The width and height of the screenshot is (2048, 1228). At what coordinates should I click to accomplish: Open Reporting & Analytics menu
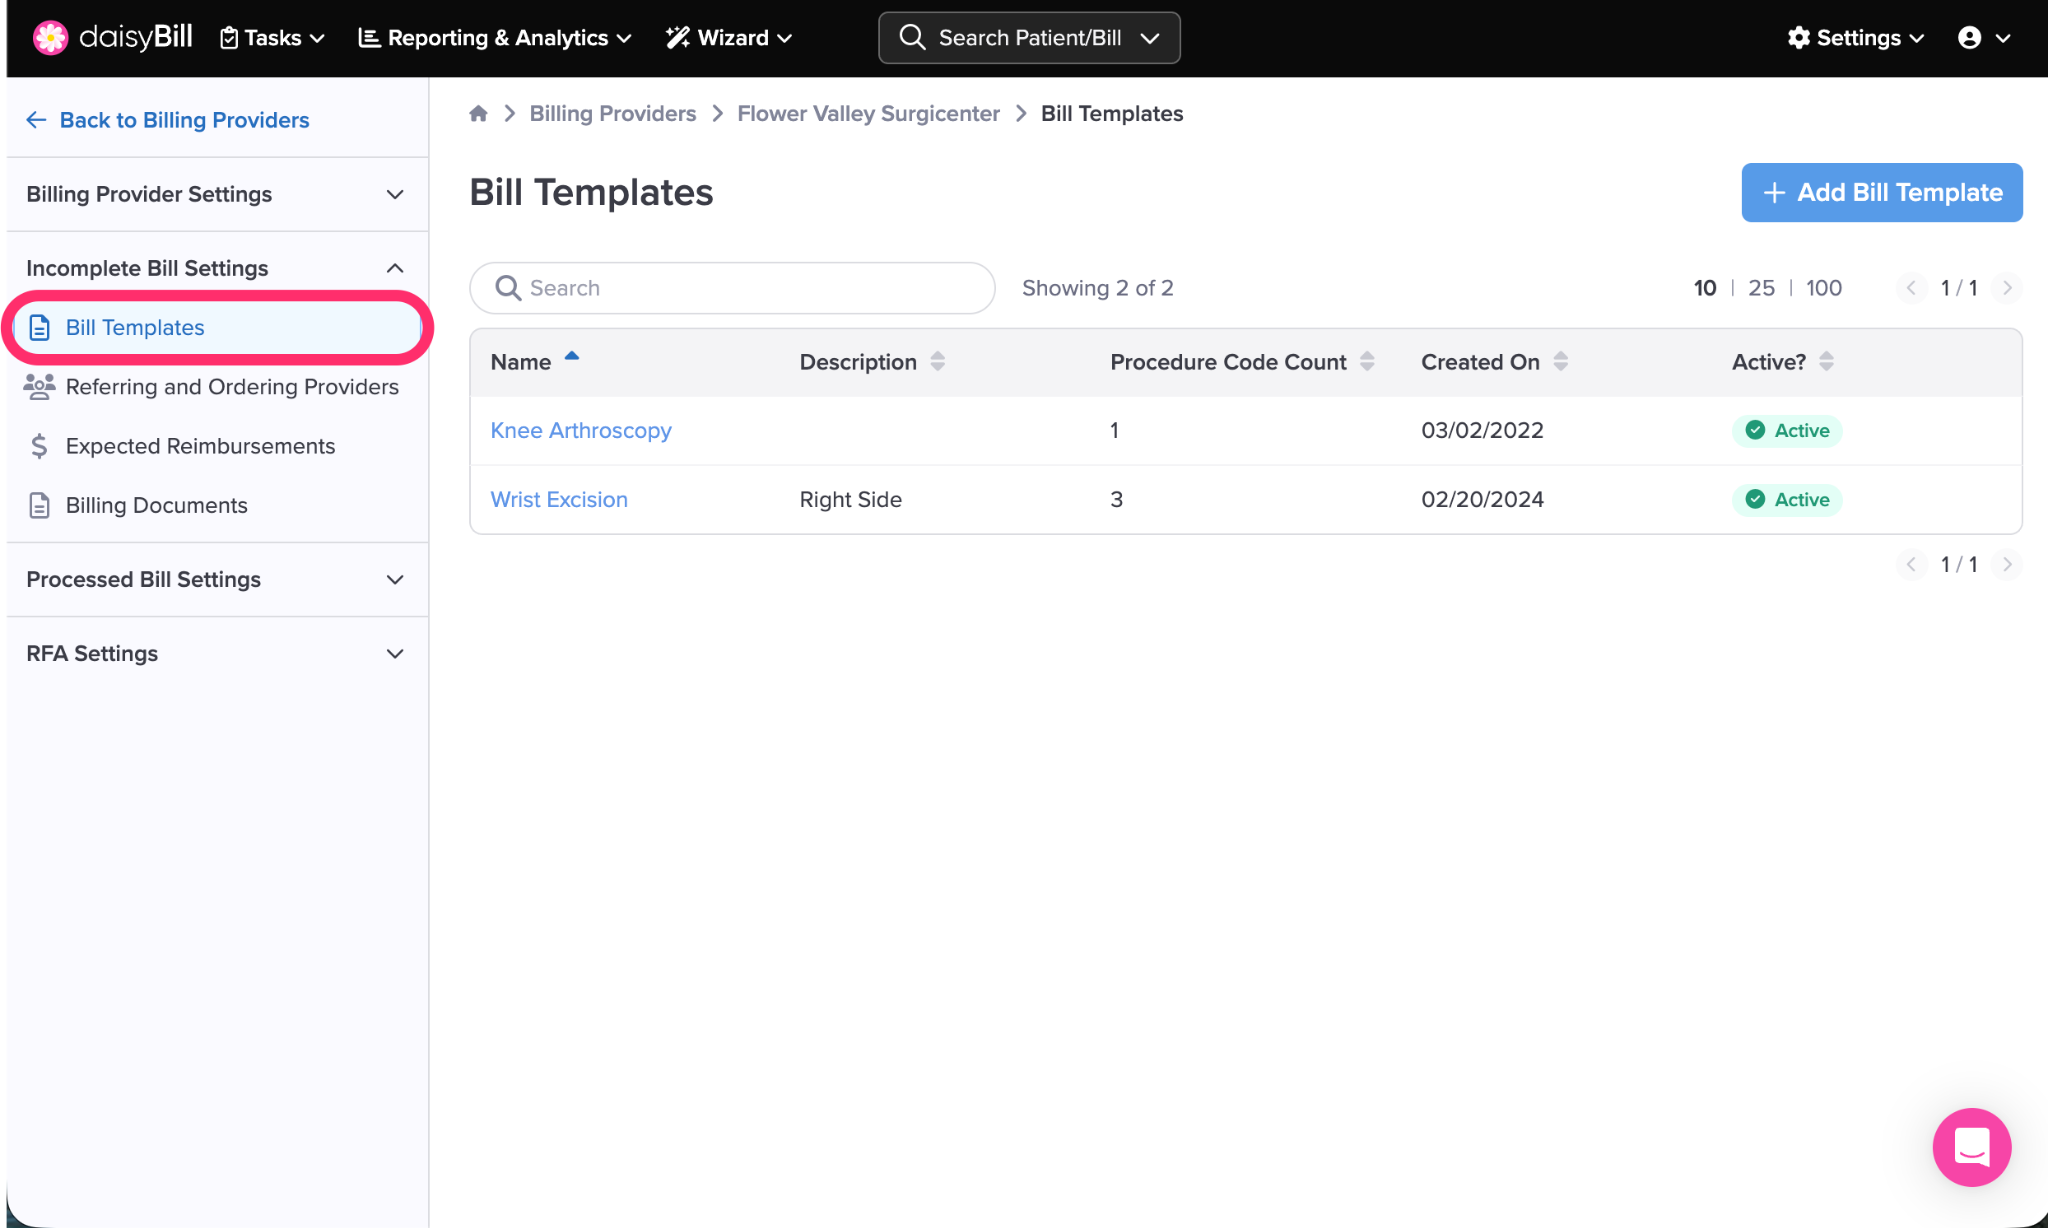(x=495, y=38)
